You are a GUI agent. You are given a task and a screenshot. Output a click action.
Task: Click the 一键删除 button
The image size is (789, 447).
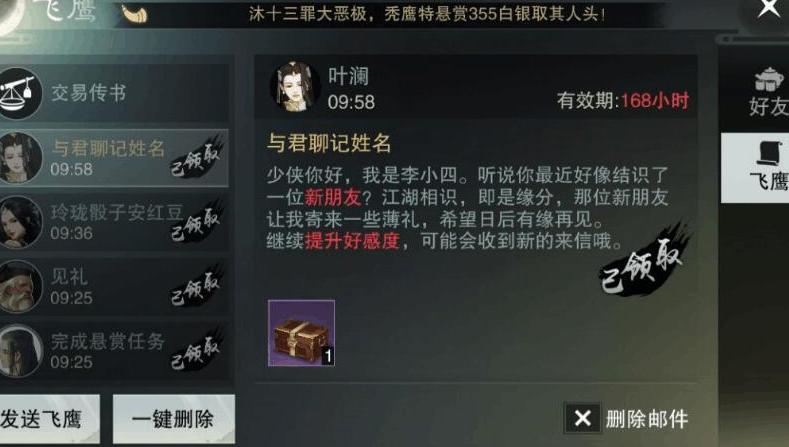[x=173, y=419]
